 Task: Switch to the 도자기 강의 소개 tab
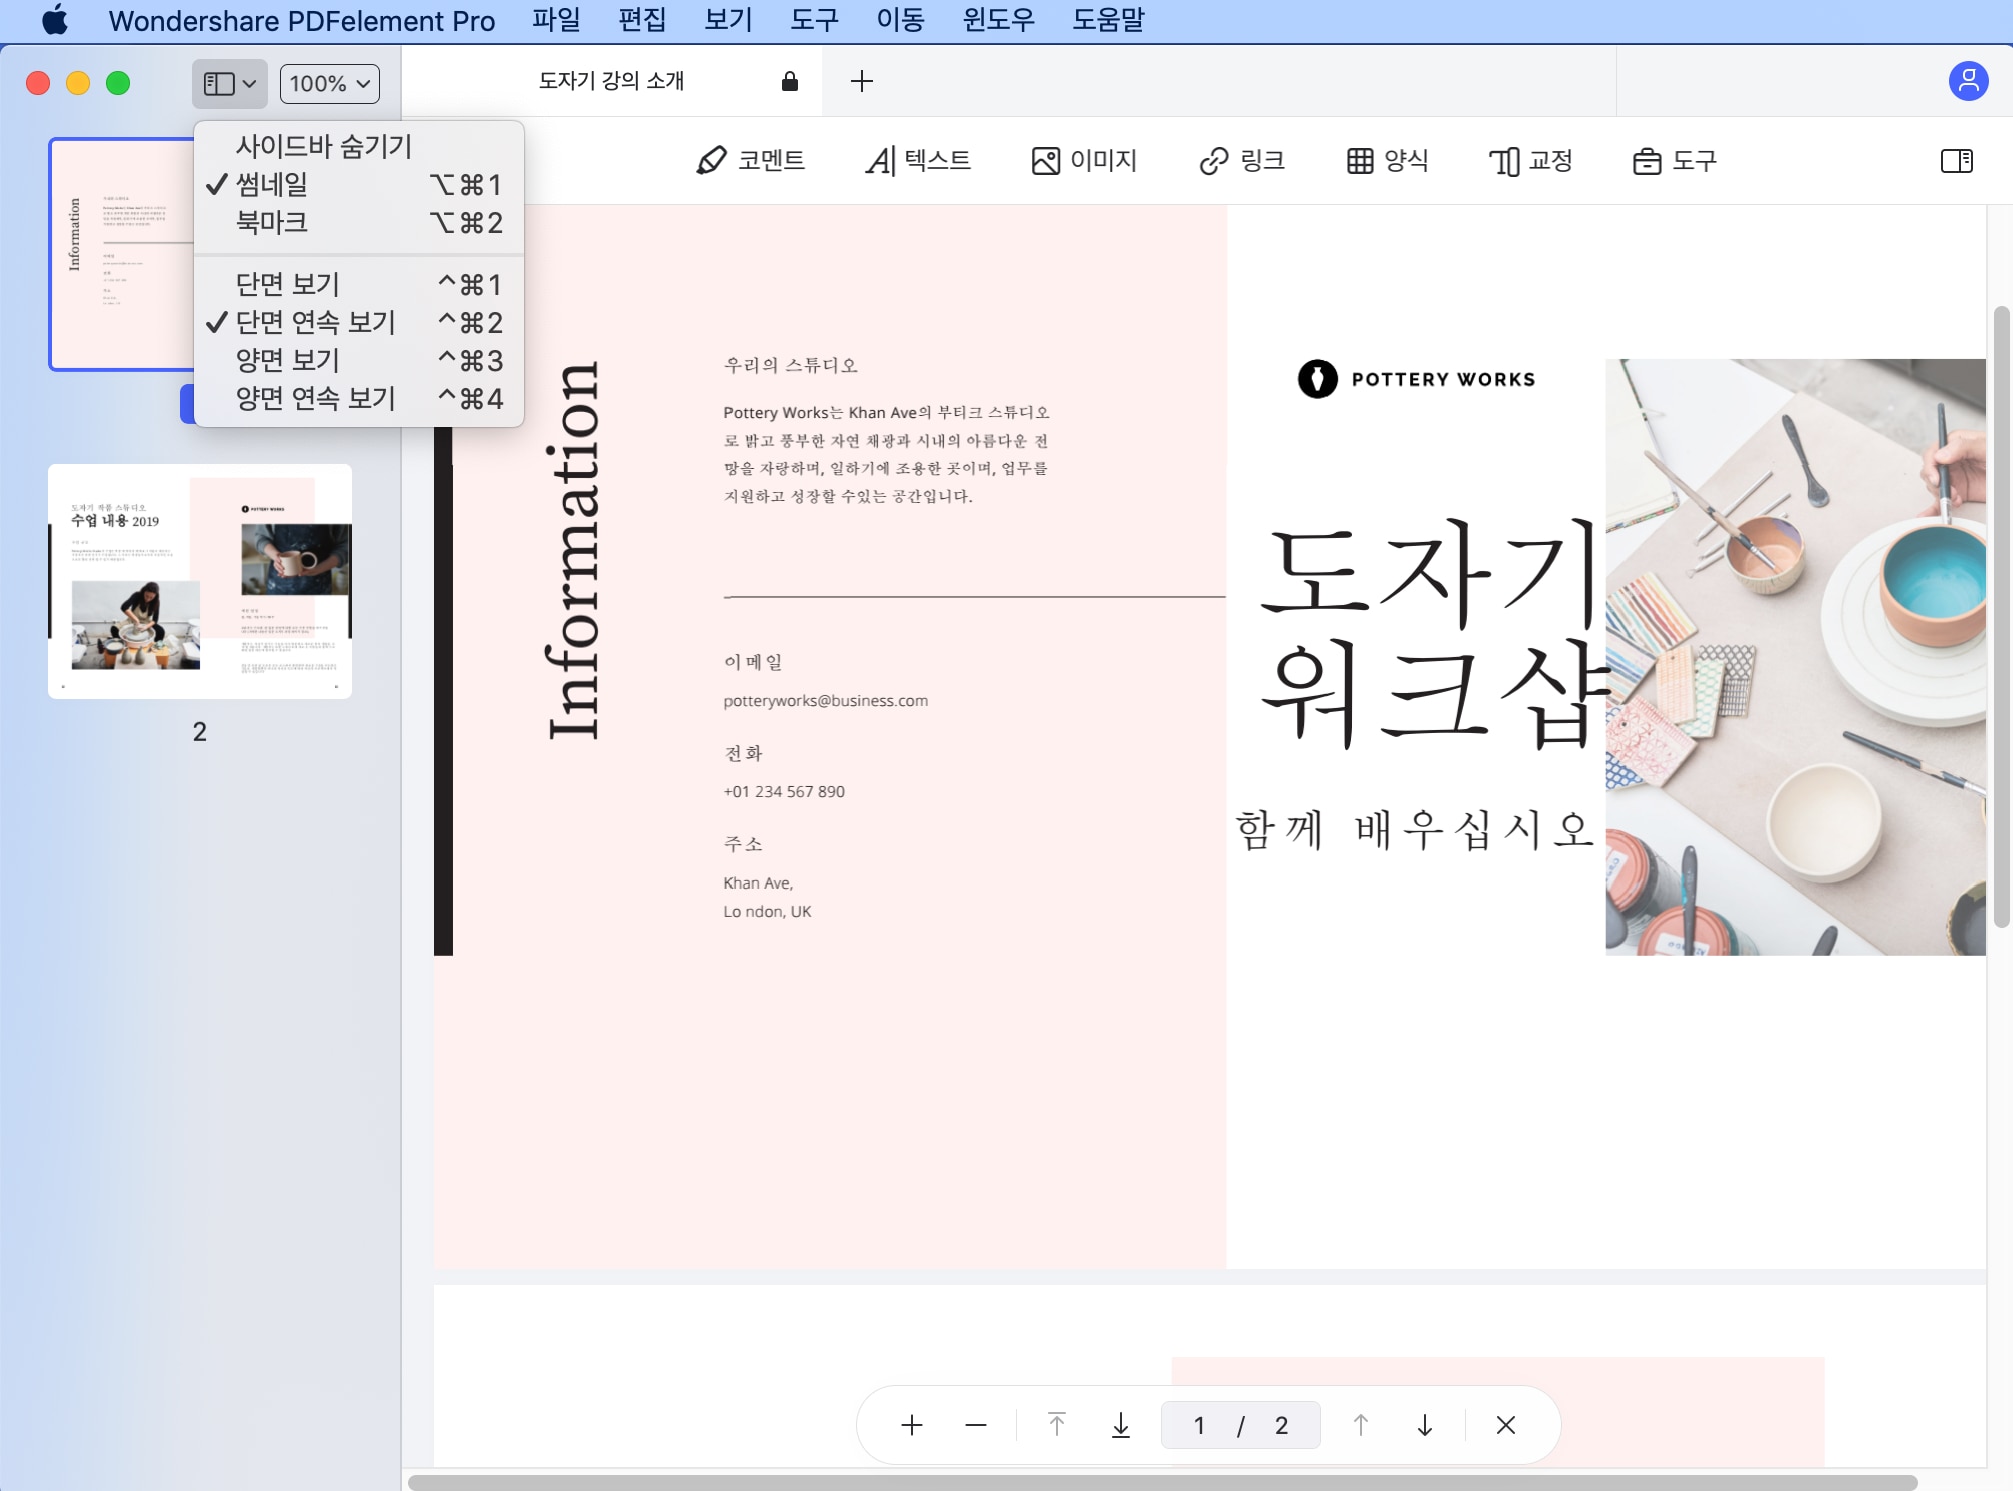click(612, 81)
